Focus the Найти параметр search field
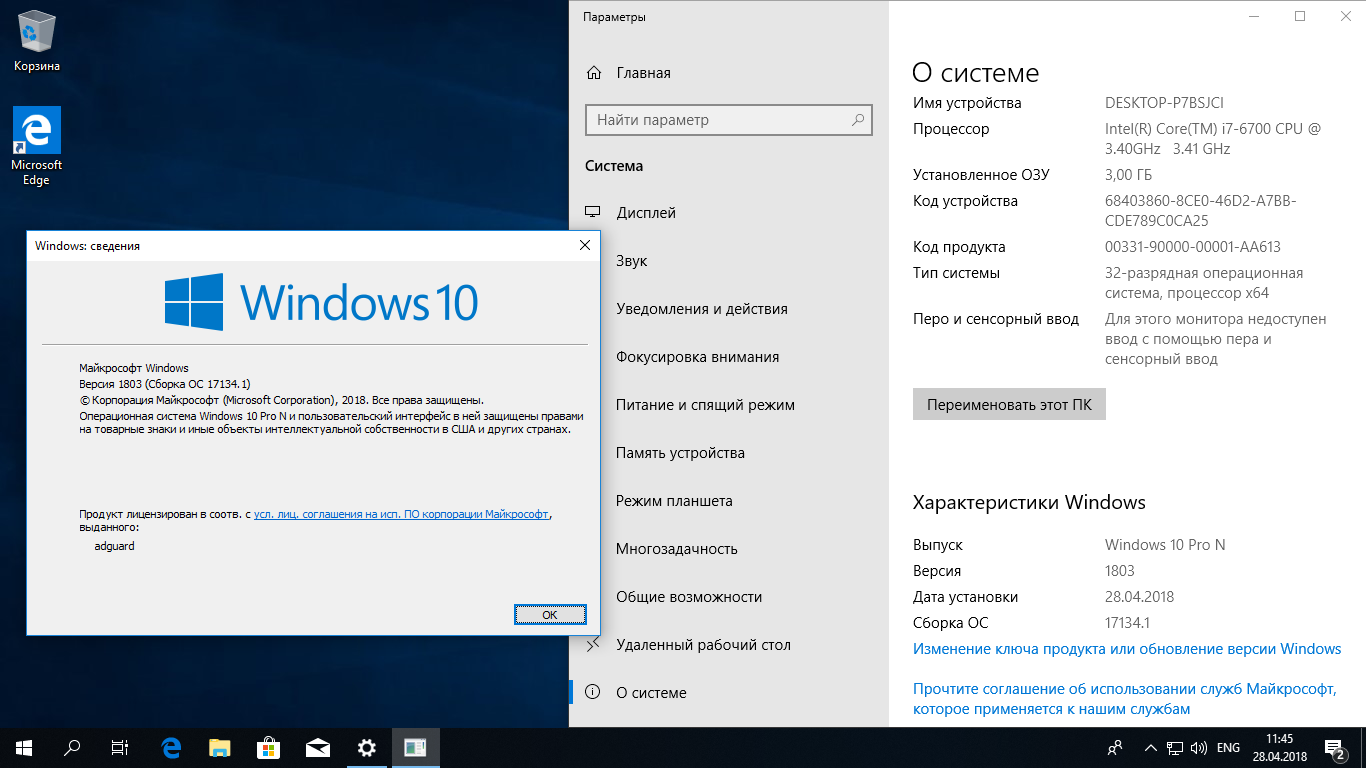Image resolution: width=1366 pixels, height=768 pixels. point(728,120)
